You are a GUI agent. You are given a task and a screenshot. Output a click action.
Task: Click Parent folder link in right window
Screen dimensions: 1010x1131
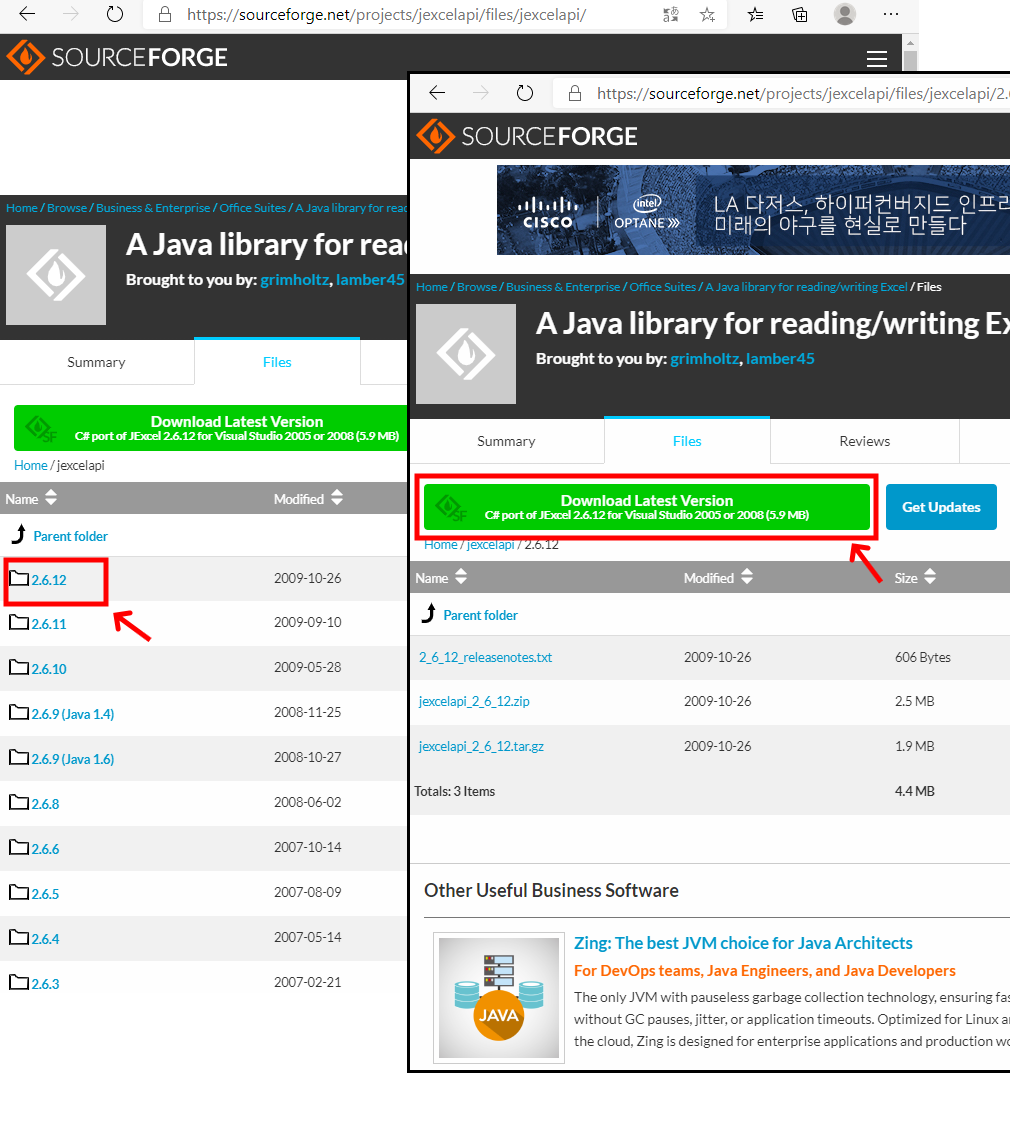[x=480, y=615]
